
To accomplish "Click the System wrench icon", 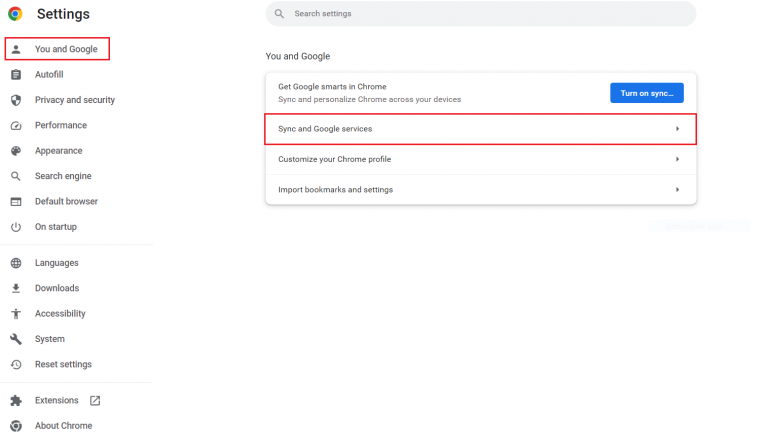I will [x=16, y=339].
